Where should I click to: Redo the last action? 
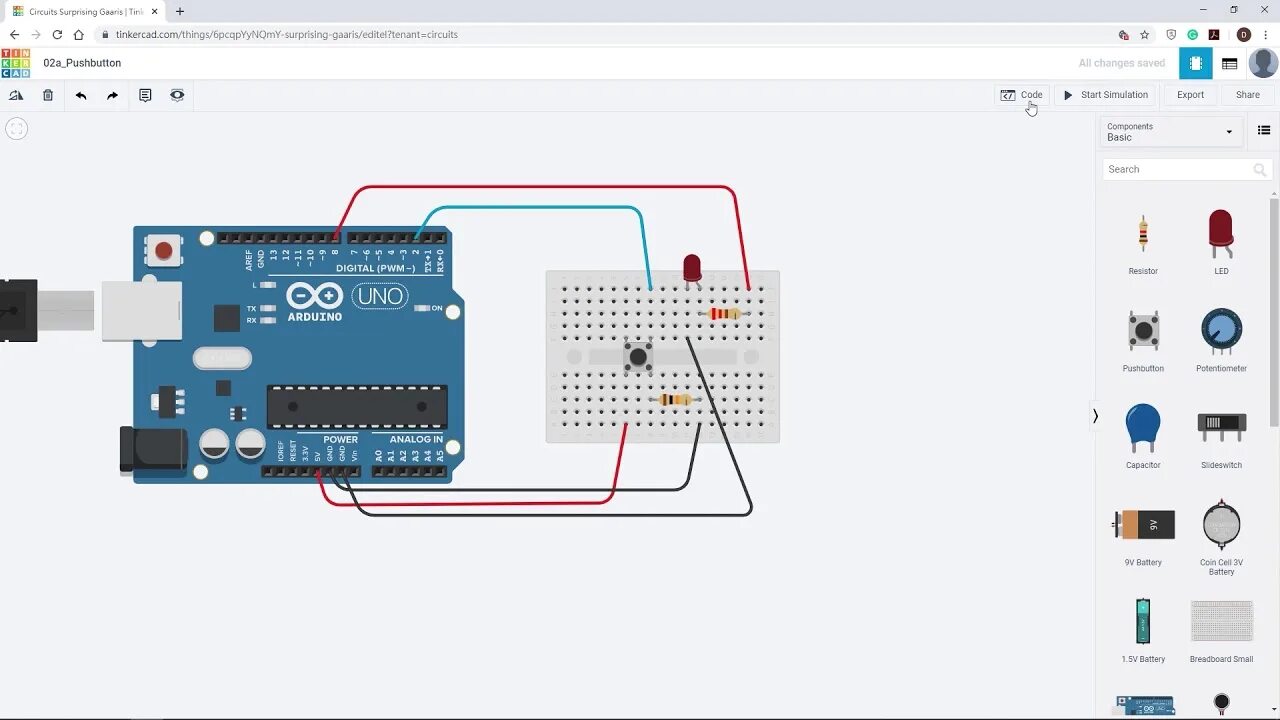[112, 95]
